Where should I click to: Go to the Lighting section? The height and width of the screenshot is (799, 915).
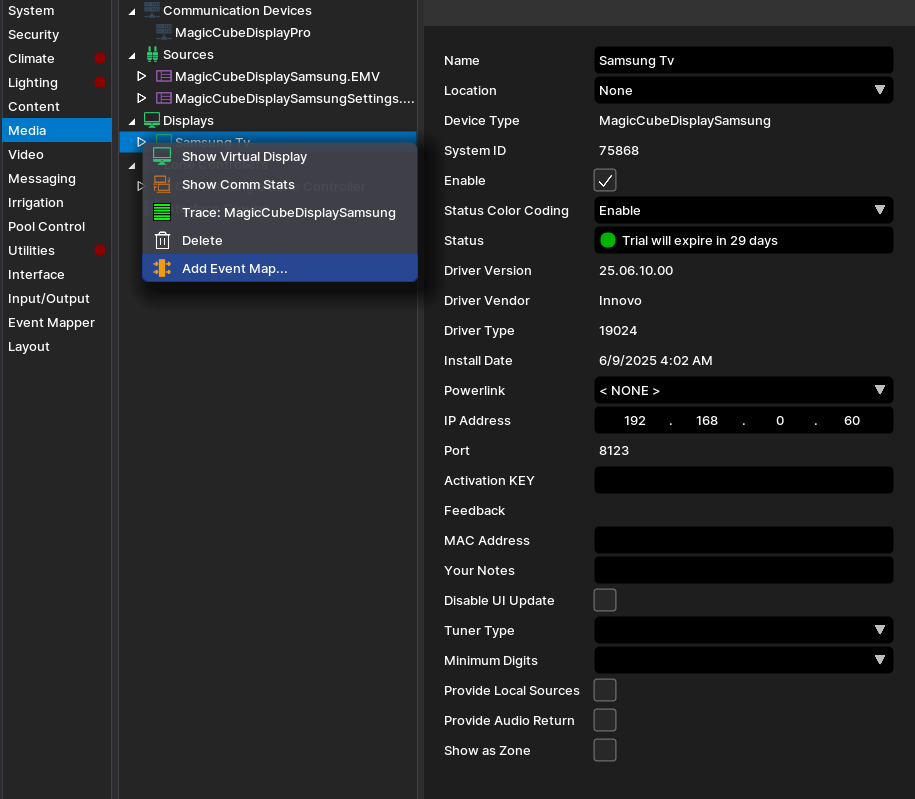click(57, 82)
